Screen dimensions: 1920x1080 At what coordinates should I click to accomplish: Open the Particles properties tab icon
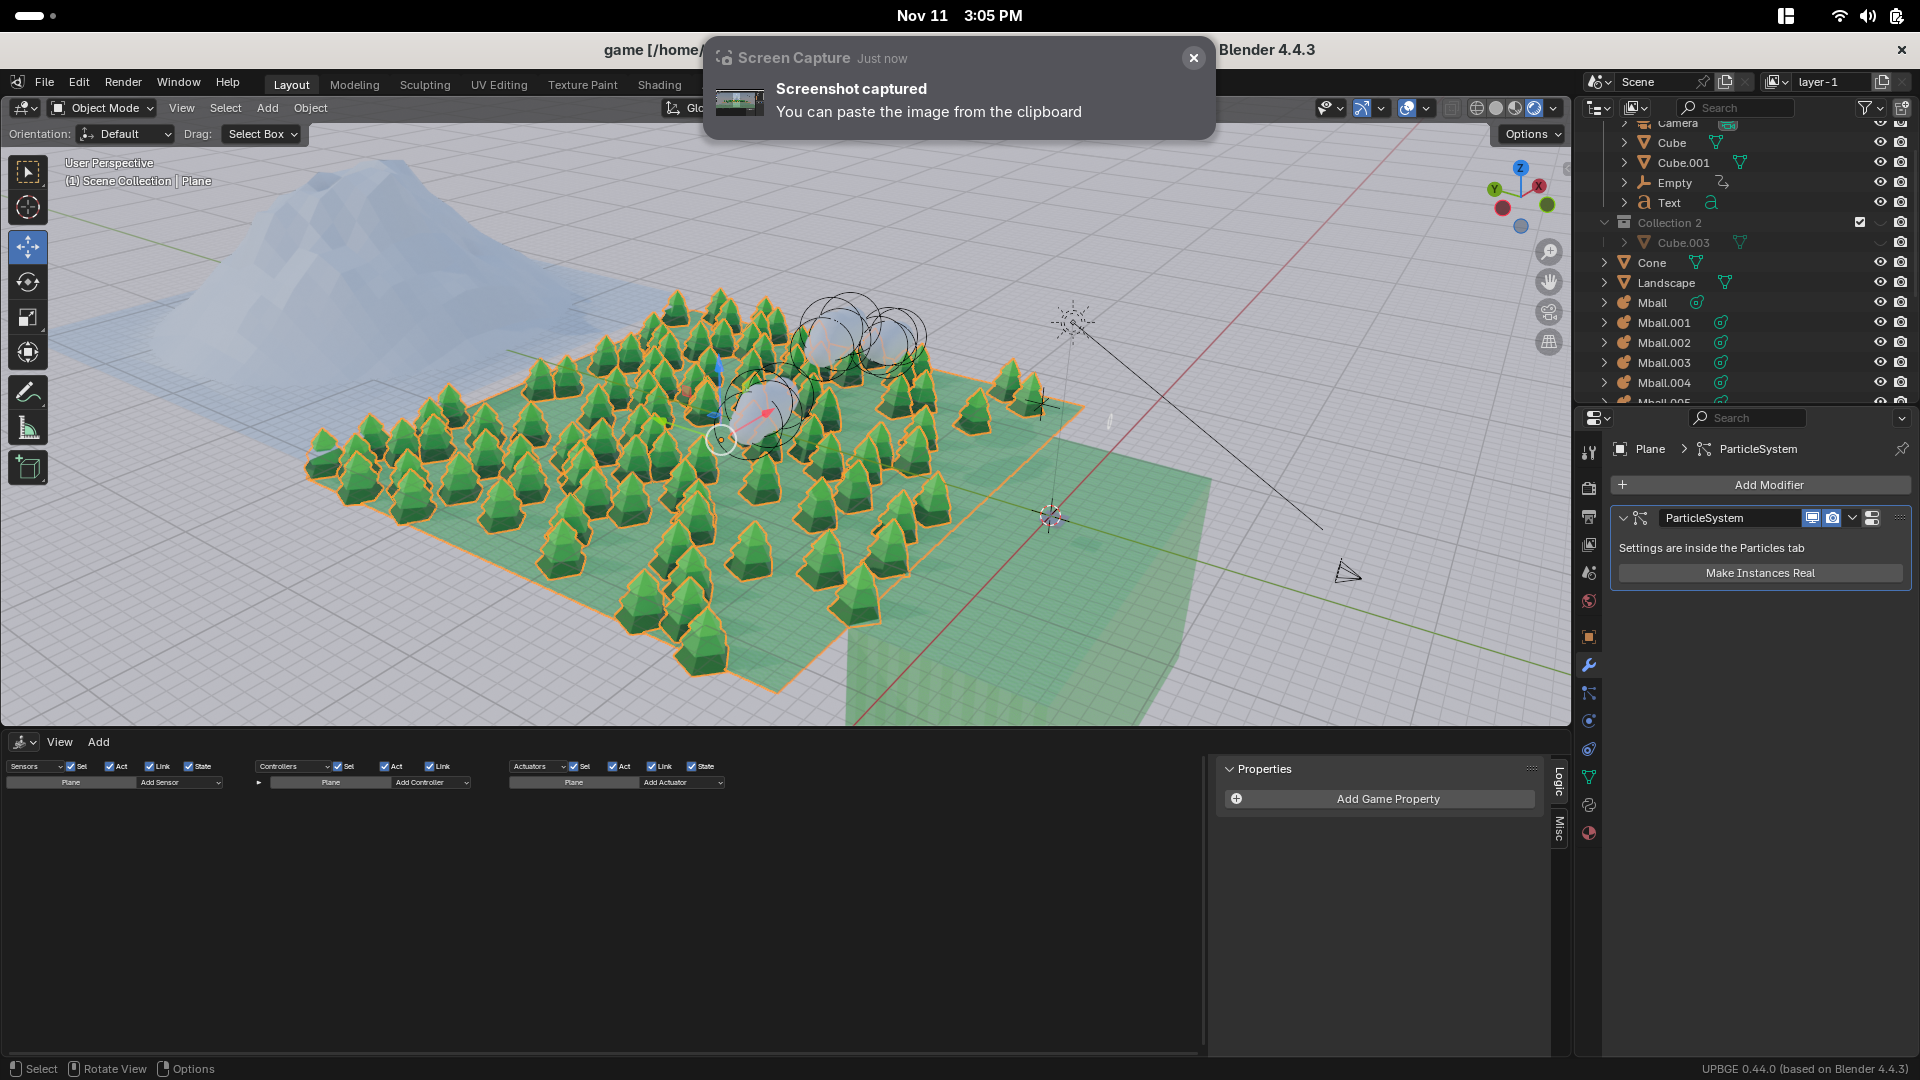1589,693
